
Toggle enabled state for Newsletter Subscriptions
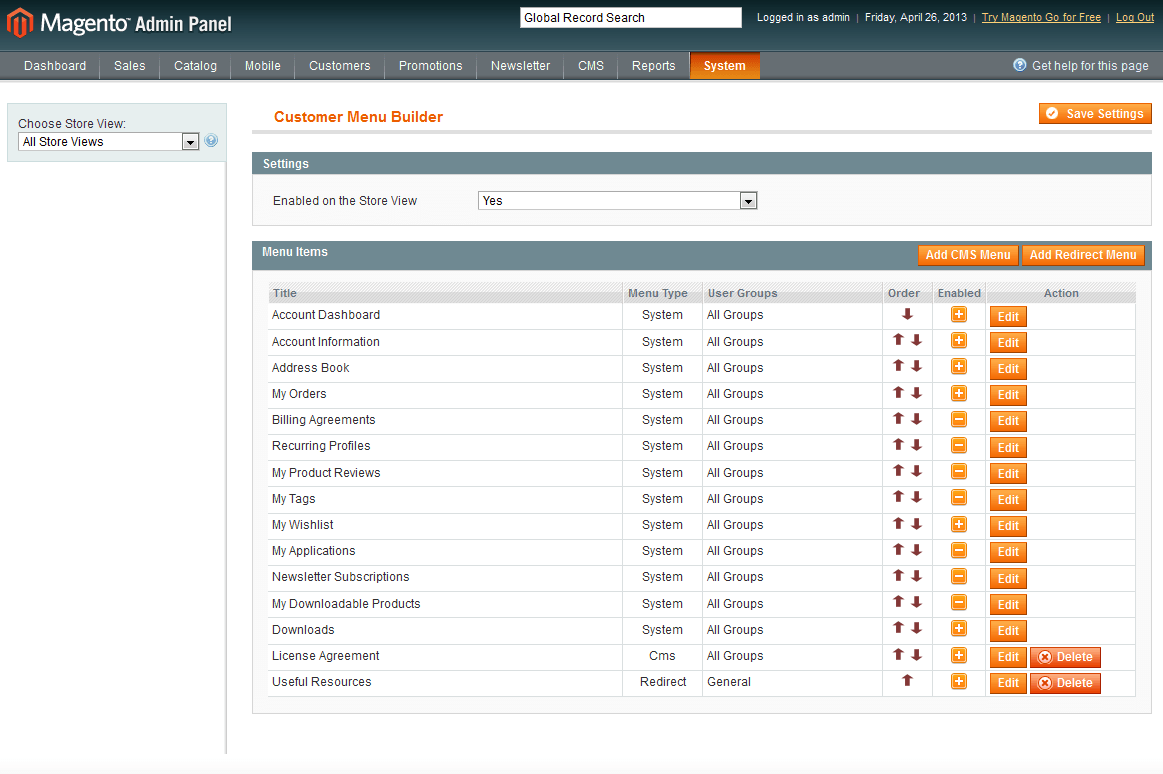point(959,576)
